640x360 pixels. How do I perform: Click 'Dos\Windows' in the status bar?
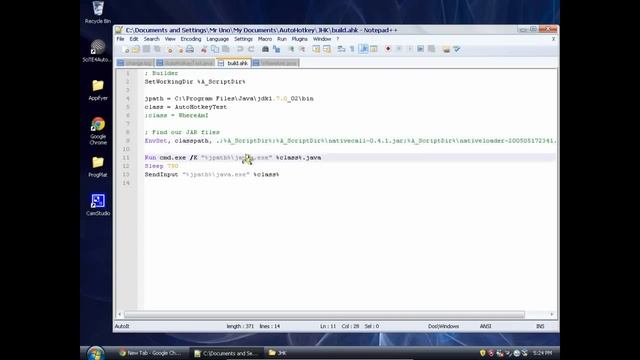click(x=443, y=327)
